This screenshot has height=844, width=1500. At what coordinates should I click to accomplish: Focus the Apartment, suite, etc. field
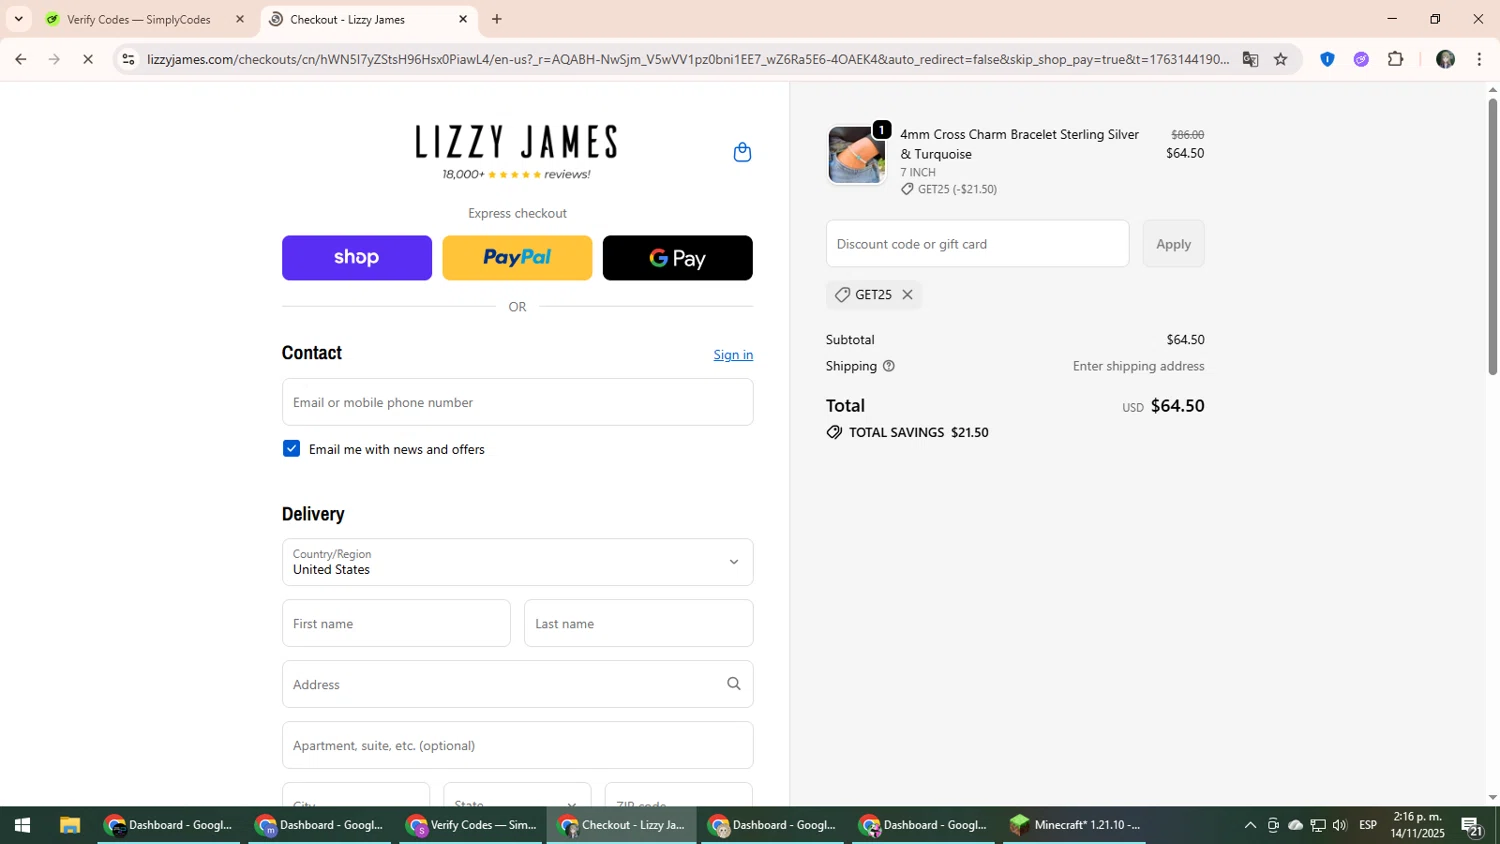[517, 745]
